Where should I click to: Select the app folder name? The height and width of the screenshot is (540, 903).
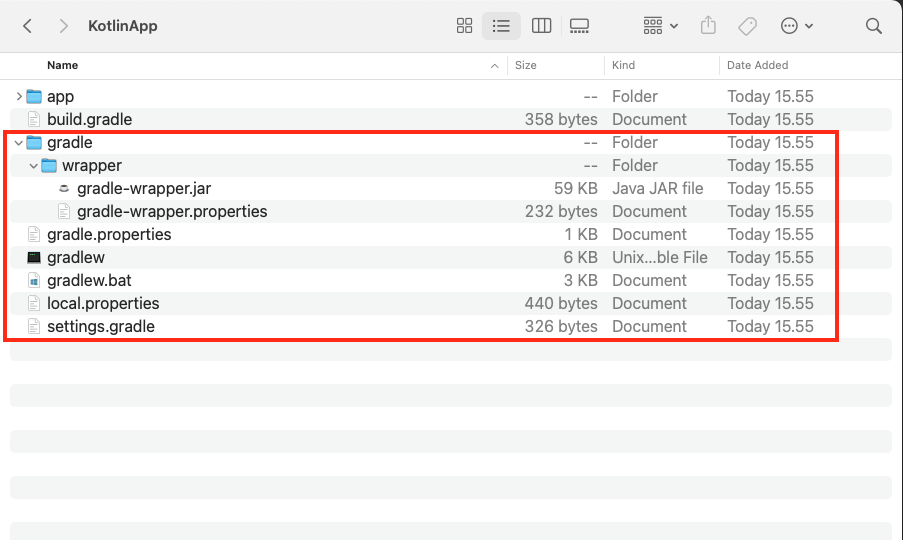60,96
